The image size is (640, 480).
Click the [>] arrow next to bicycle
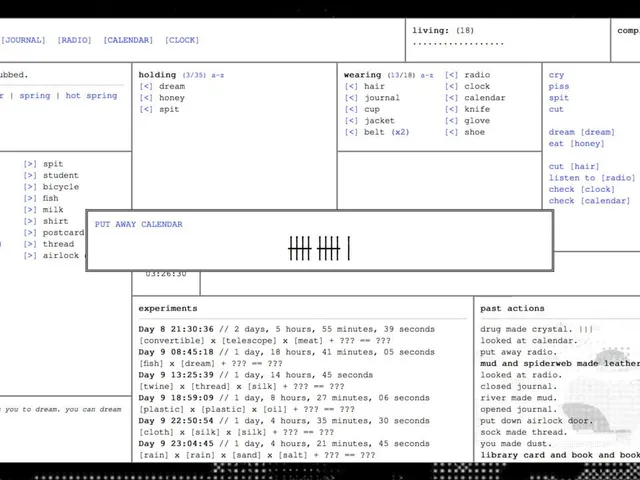(30, 187)
